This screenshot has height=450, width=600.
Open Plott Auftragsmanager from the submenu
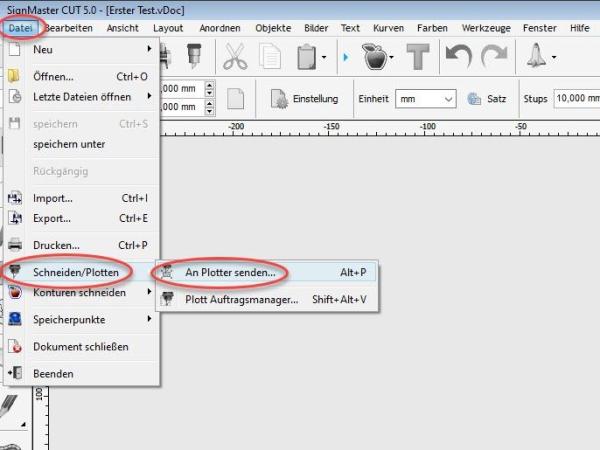point(242,299)
